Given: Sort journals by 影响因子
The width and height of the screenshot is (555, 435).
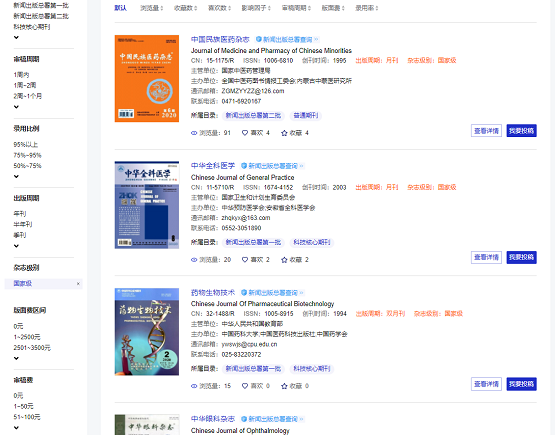Looking at the screenshot, I should tap(256, 8).
